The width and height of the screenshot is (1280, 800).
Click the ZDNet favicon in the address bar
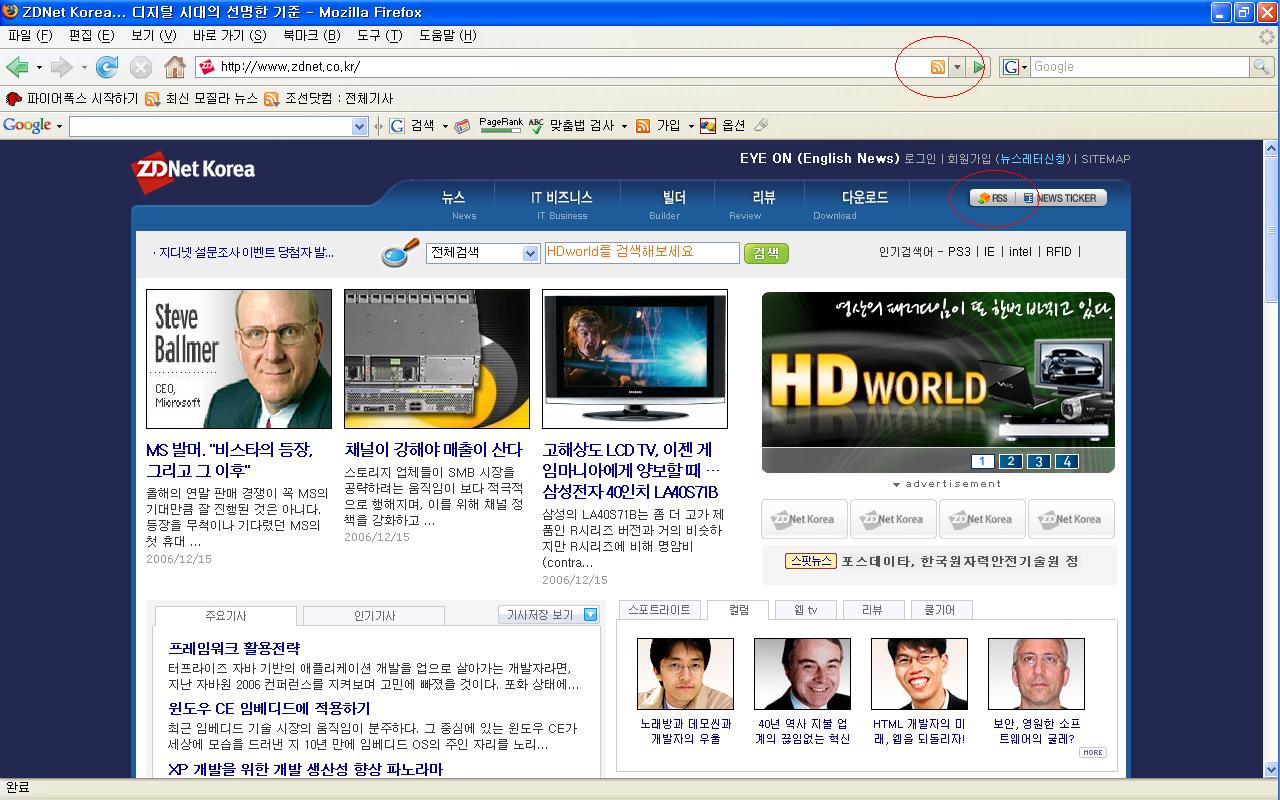[x=207, y=67]
